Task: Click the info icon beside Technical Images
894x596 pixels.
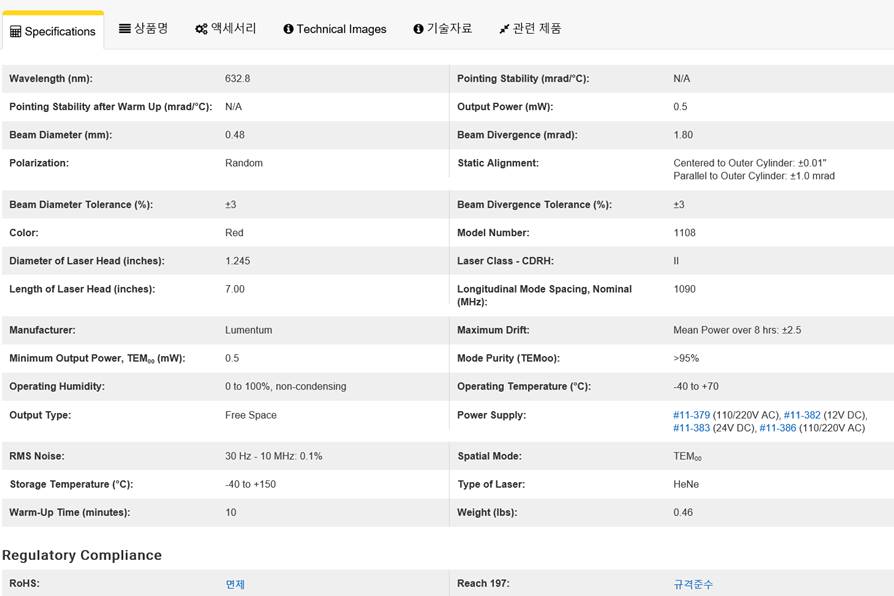Action: pos(288,29)
